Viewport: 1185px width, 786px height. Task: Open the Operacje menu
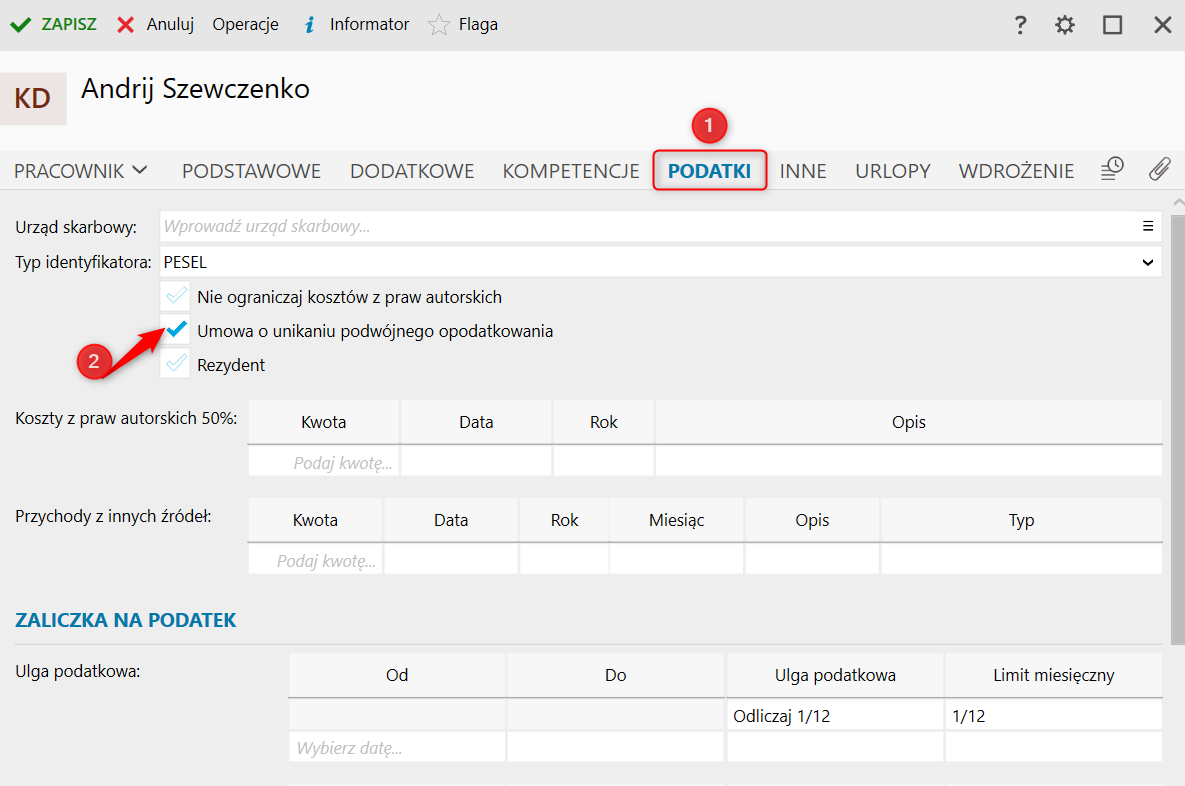[245, 25]
